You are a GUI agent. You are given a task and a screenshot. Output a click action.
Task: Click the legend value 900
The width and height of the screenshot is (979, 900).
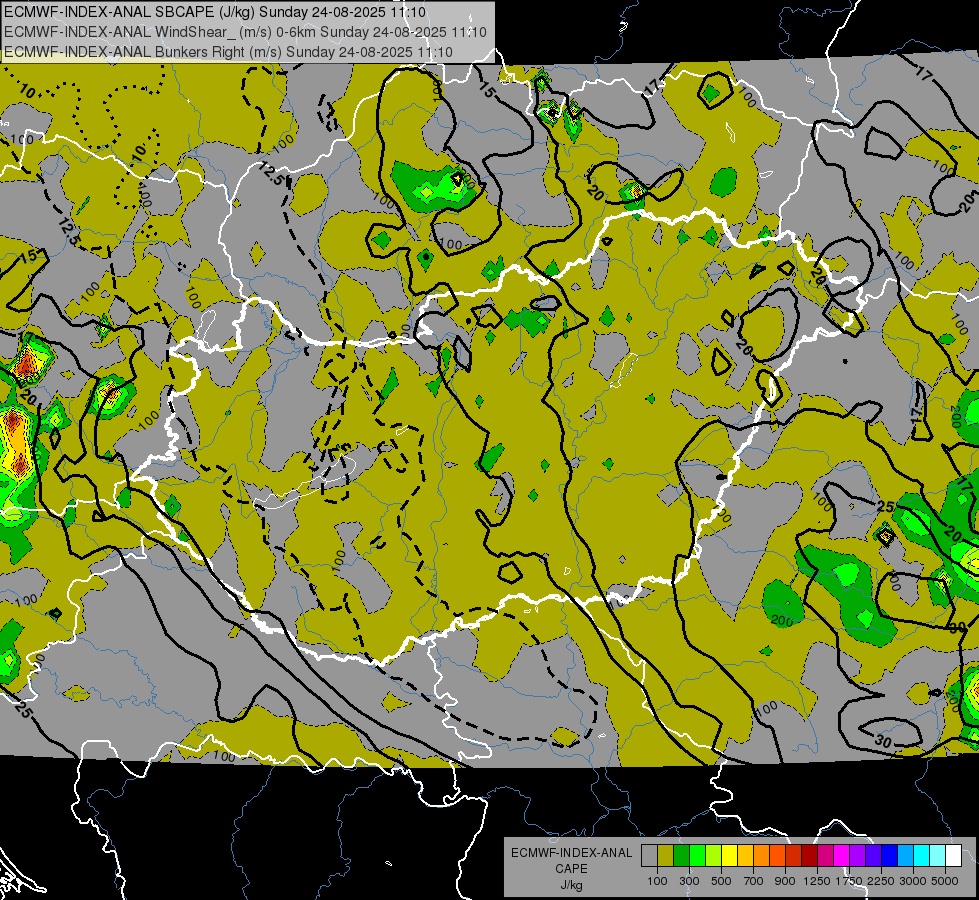pyautogui.click(x=785, y=881)
